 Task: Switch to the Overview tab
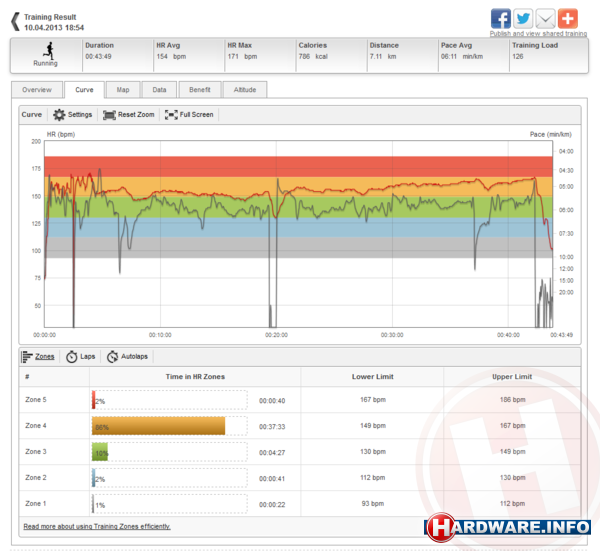[x=37, y=90]
